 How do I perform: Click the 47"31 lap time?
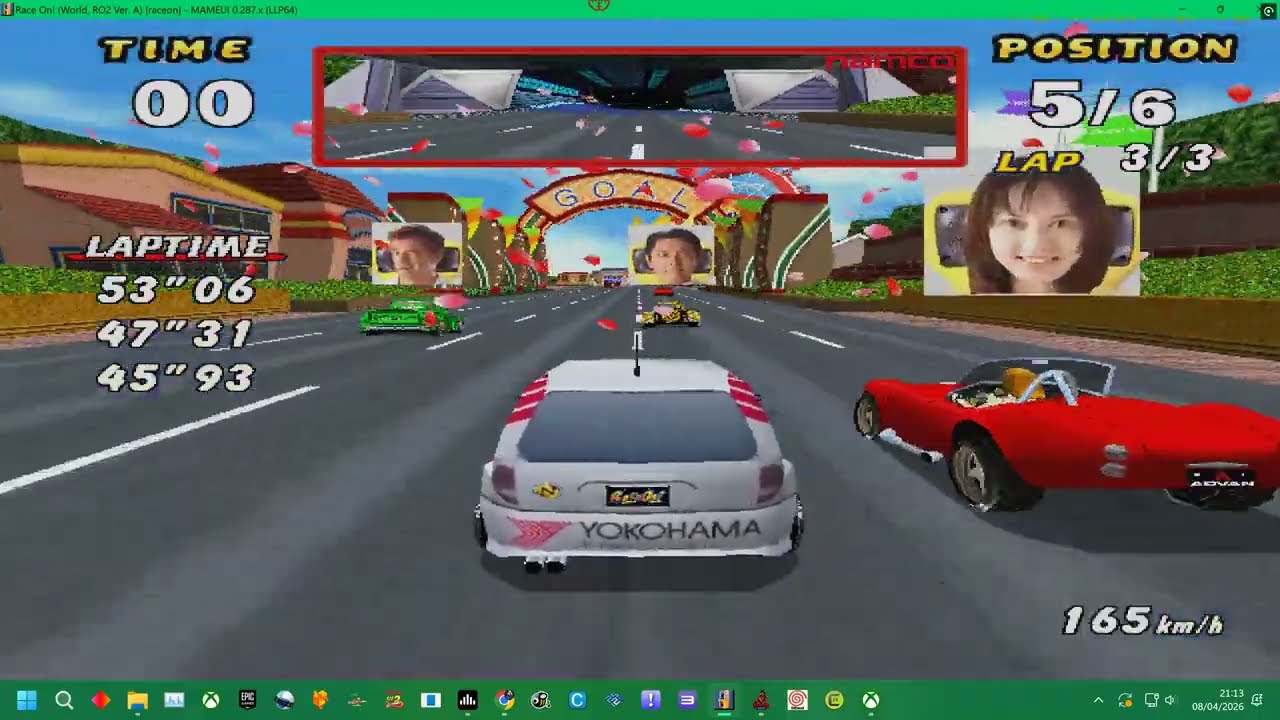click(x=175, y=334)
